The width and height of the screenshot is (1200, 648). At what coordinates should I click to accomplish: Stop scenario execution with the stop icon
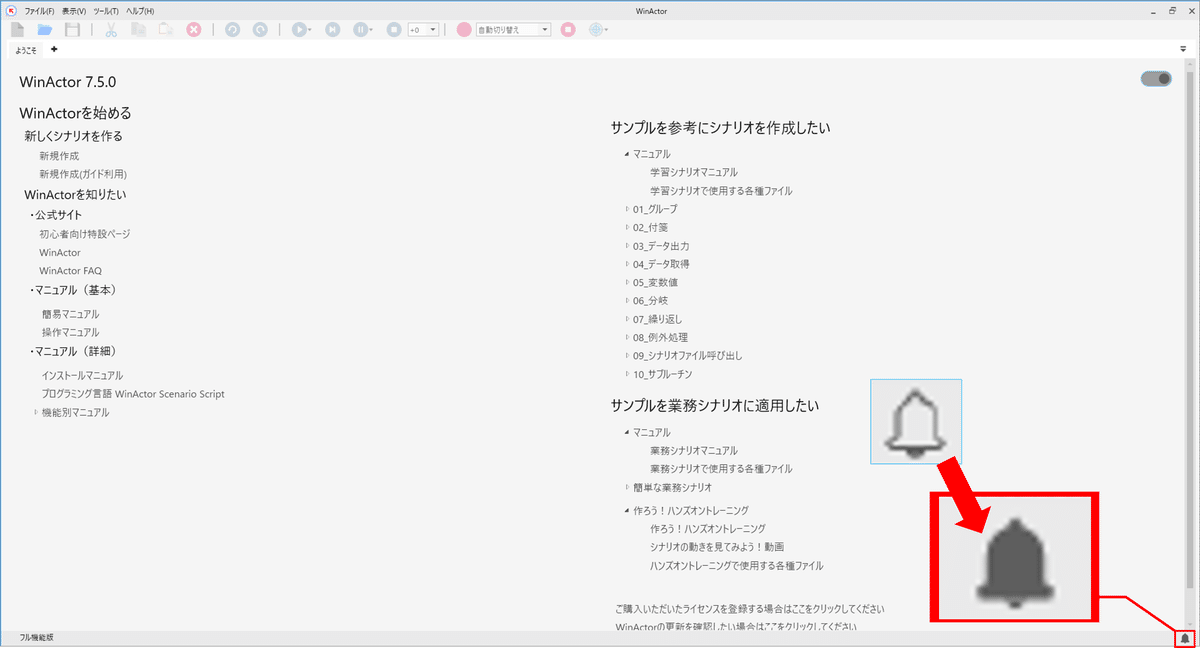pyautogui.click(x=393, y=30)
